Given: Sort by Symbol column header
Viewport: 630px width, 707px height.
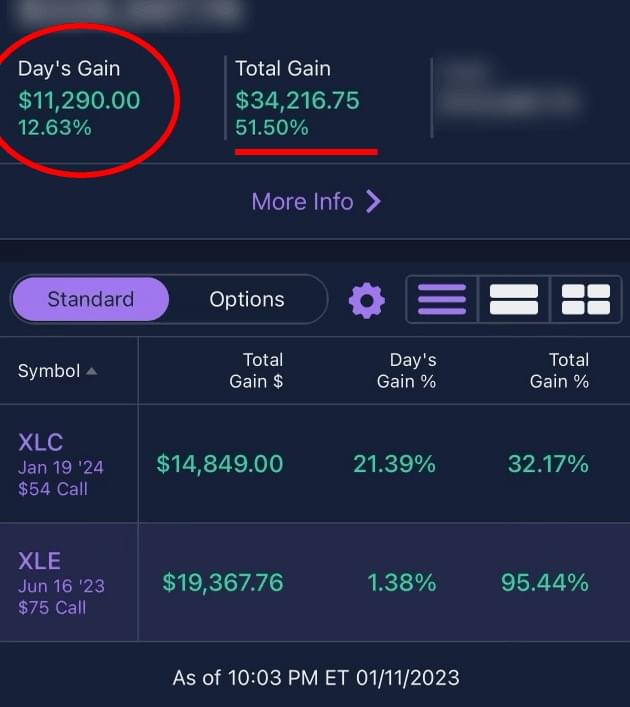Looking at the screenshot, I should pos(49,371).
